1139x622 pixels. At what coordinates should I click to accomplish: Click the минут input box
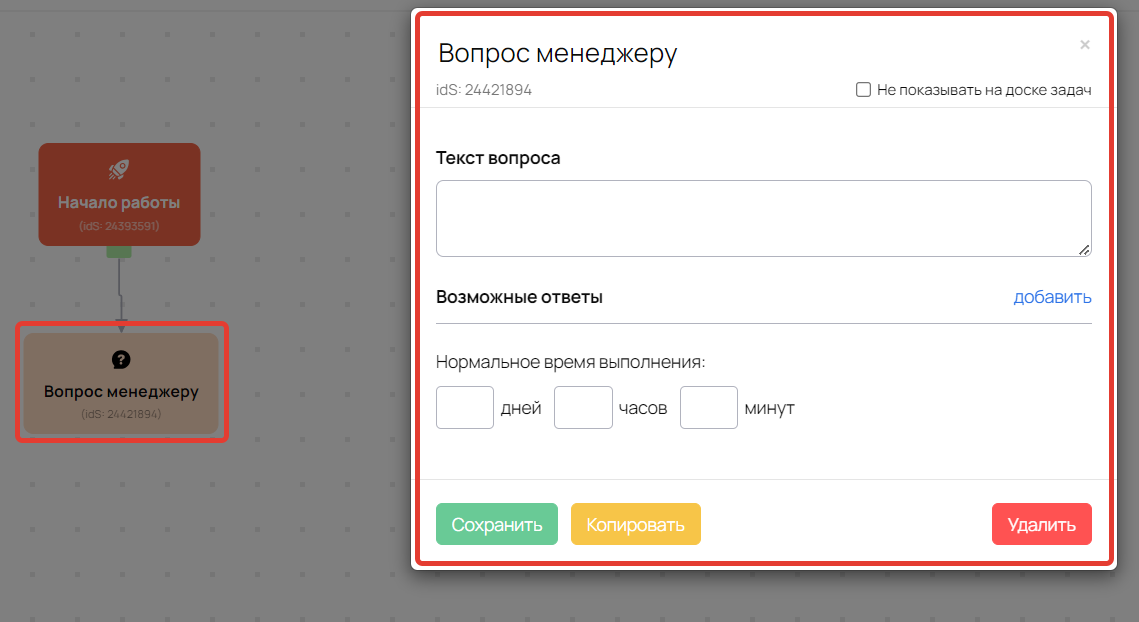click(709, 408)
